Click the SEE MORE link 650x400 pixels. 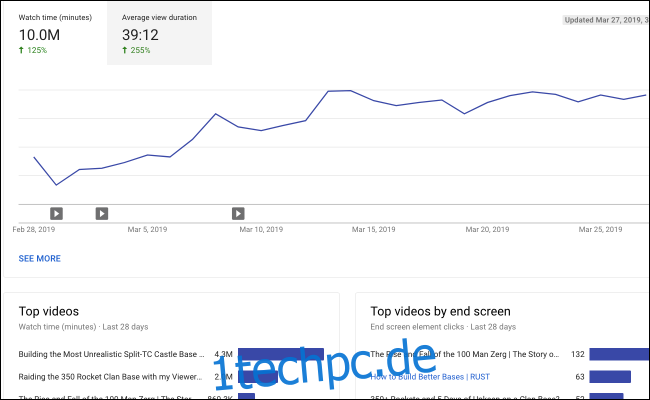[39, 258]
